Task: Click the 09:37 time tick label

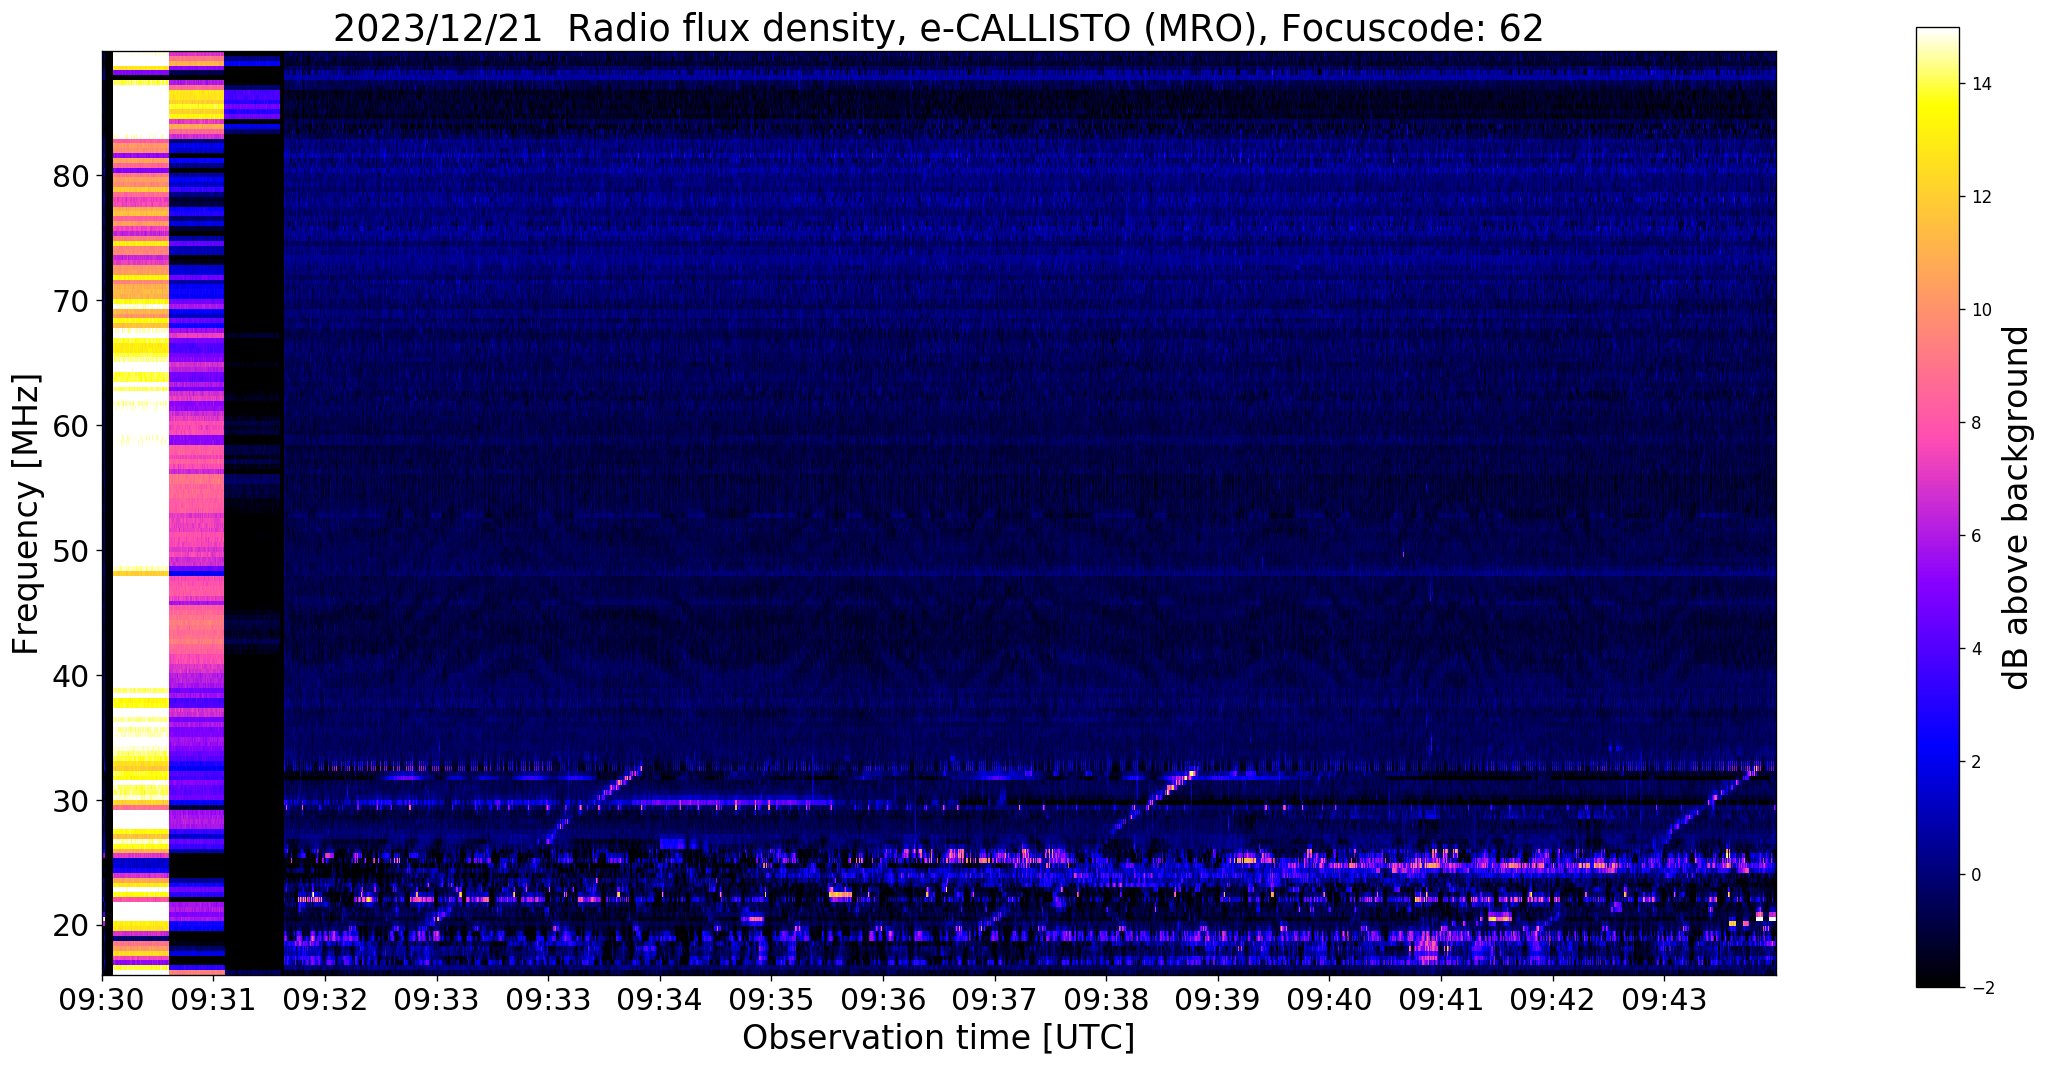Action: pyautogui.click(x=995, y=999)
